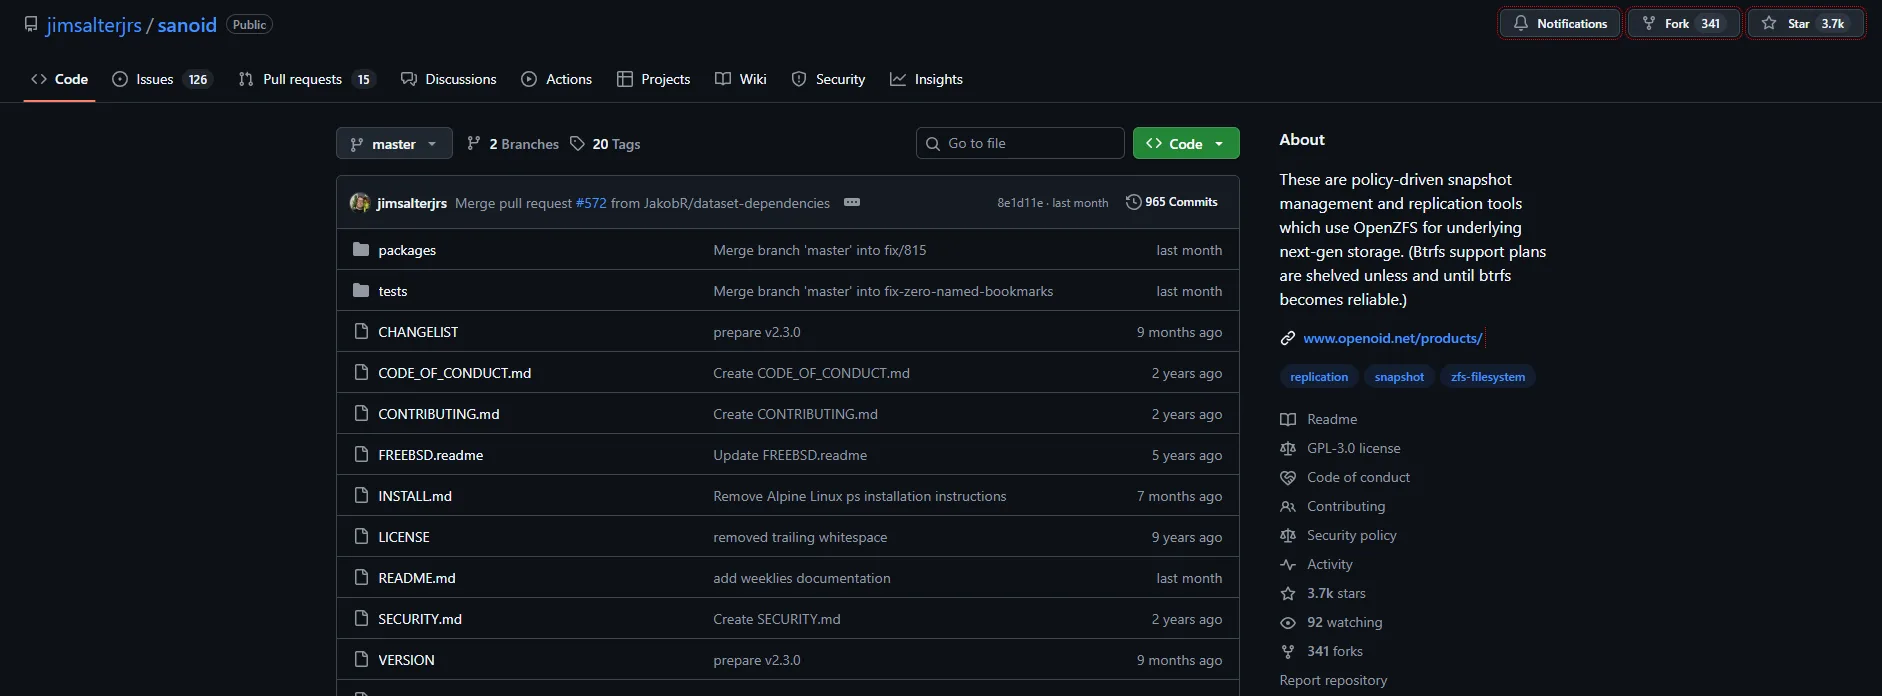Screen dimensions: 1882x696
Task: Open pull request #572 link
Action: [x=591, y=203]
